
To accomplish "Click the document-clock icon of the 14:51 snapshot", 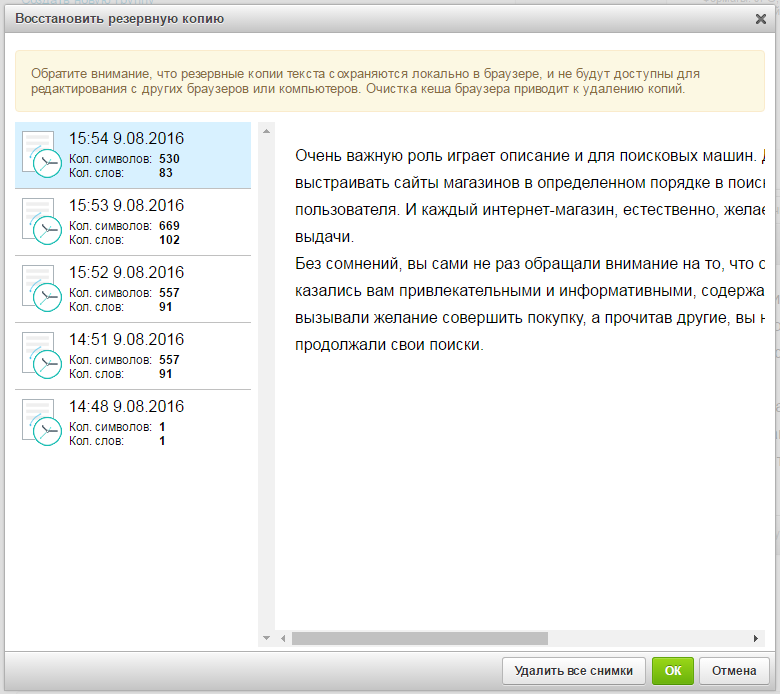I will (40, 355).
